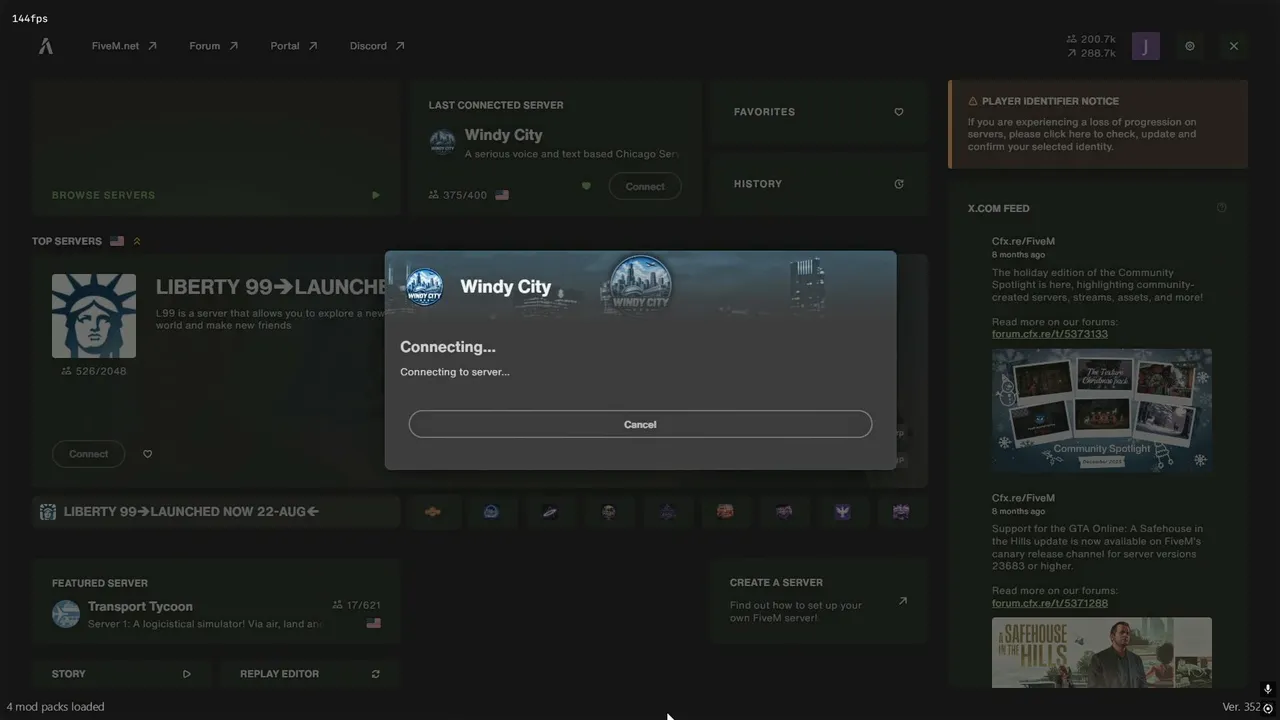Image resolution: width=1280 pixels, height=720 pixels.
Task: Select the blue round badge server icon
Action: [491, 512]
